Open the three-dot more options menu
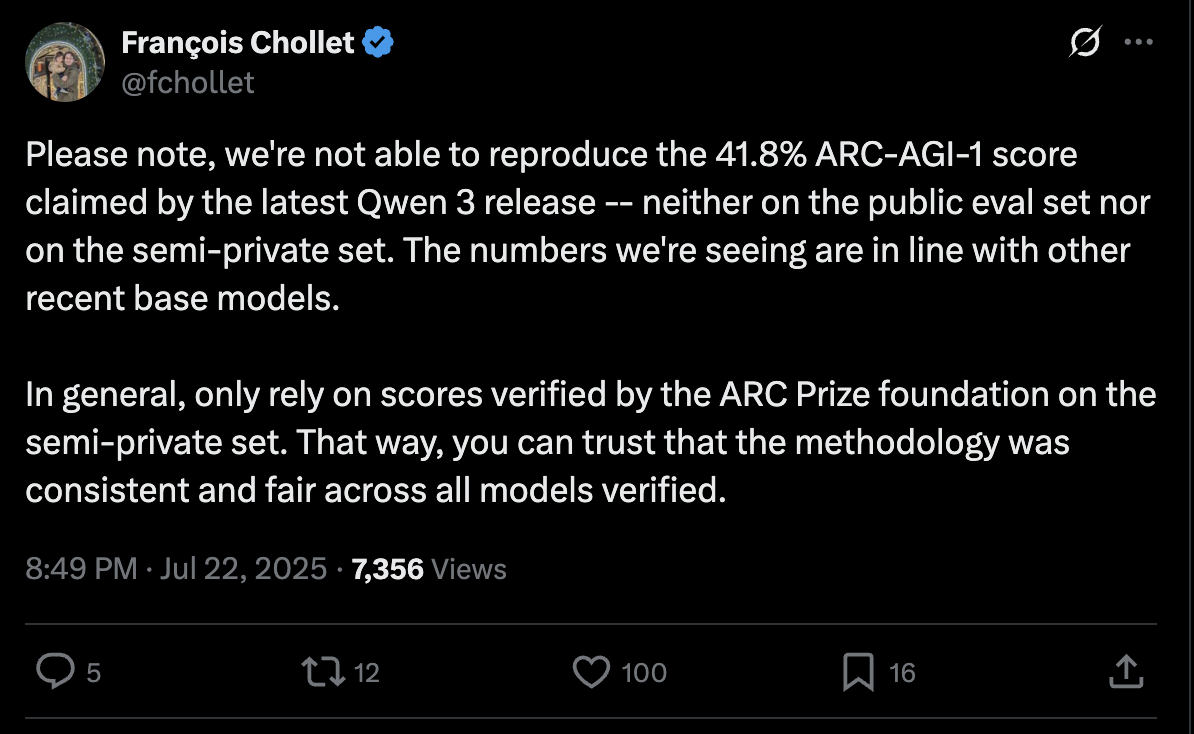Screen dimensions: 1194x734 pyautogui.click(x=1139, y=42)
